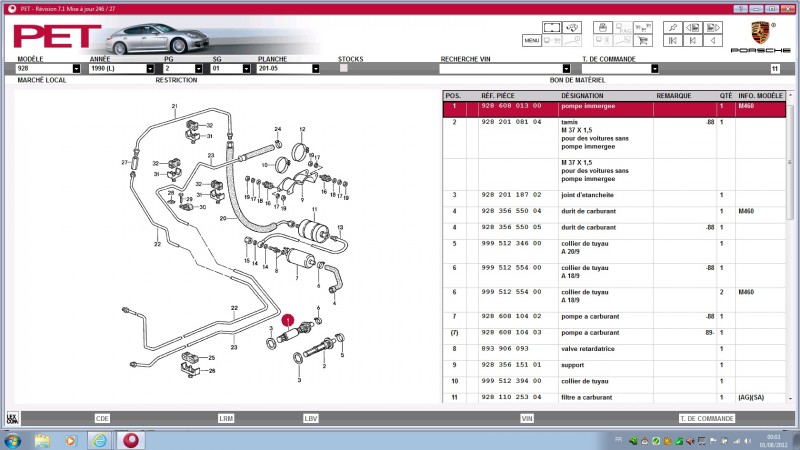Click the RECHERCHE VIN input field

click(x=501, y=68)
